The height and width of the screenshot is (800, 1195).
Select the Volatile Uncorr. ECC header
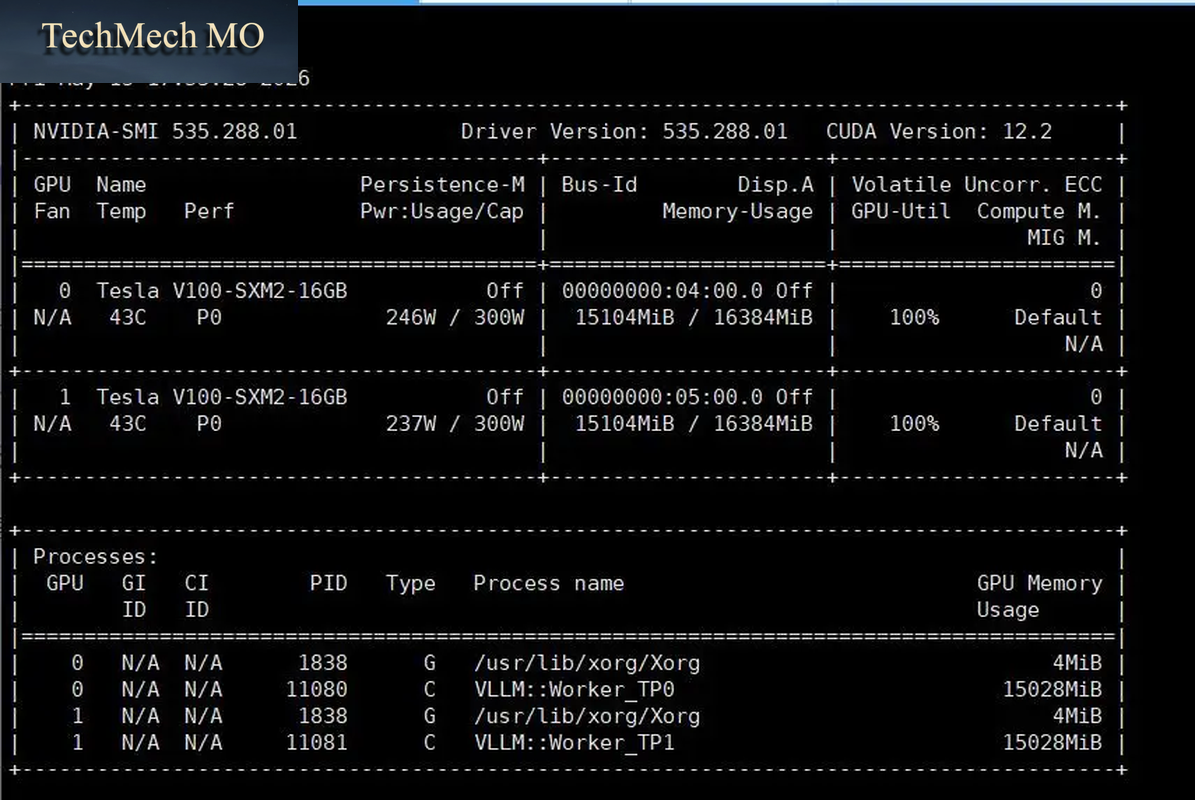976,184
